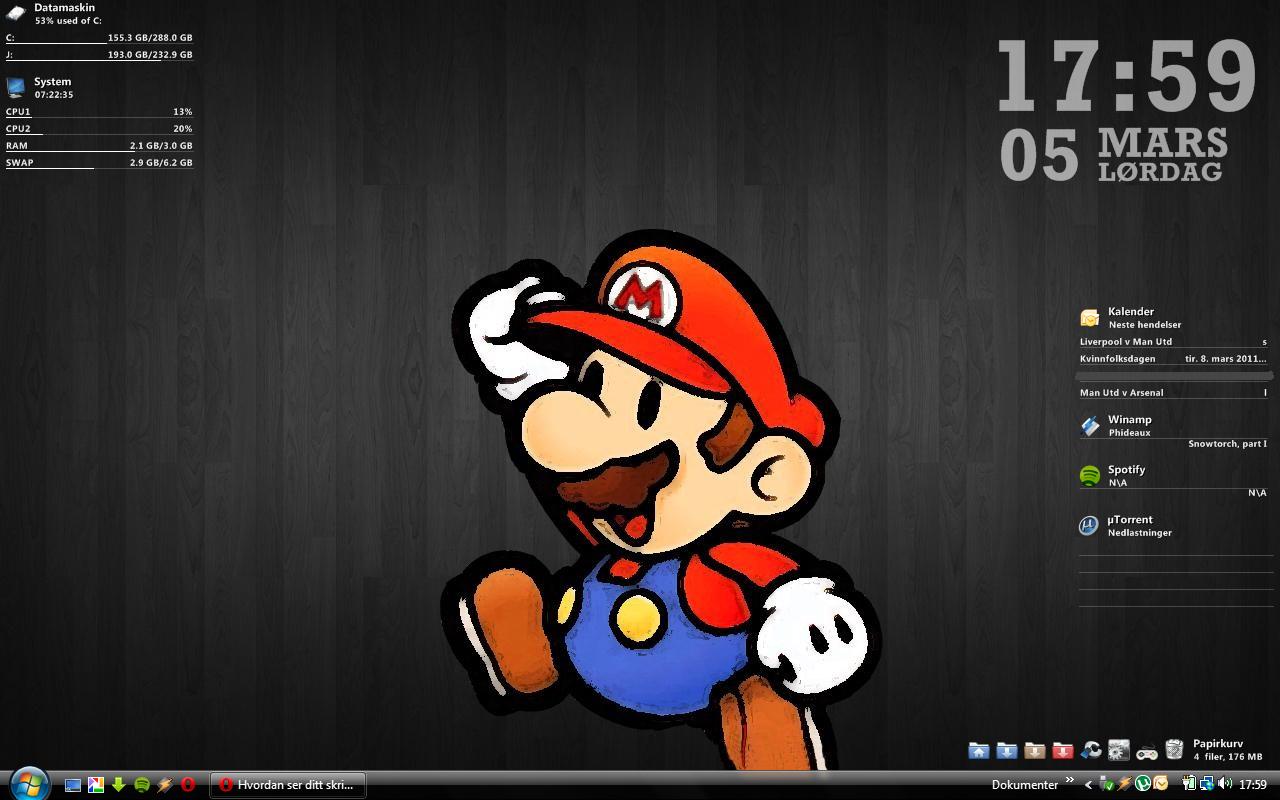Open the System widget title
Image resolution: width=1280 pixels, height=800 pixels.
53,81
